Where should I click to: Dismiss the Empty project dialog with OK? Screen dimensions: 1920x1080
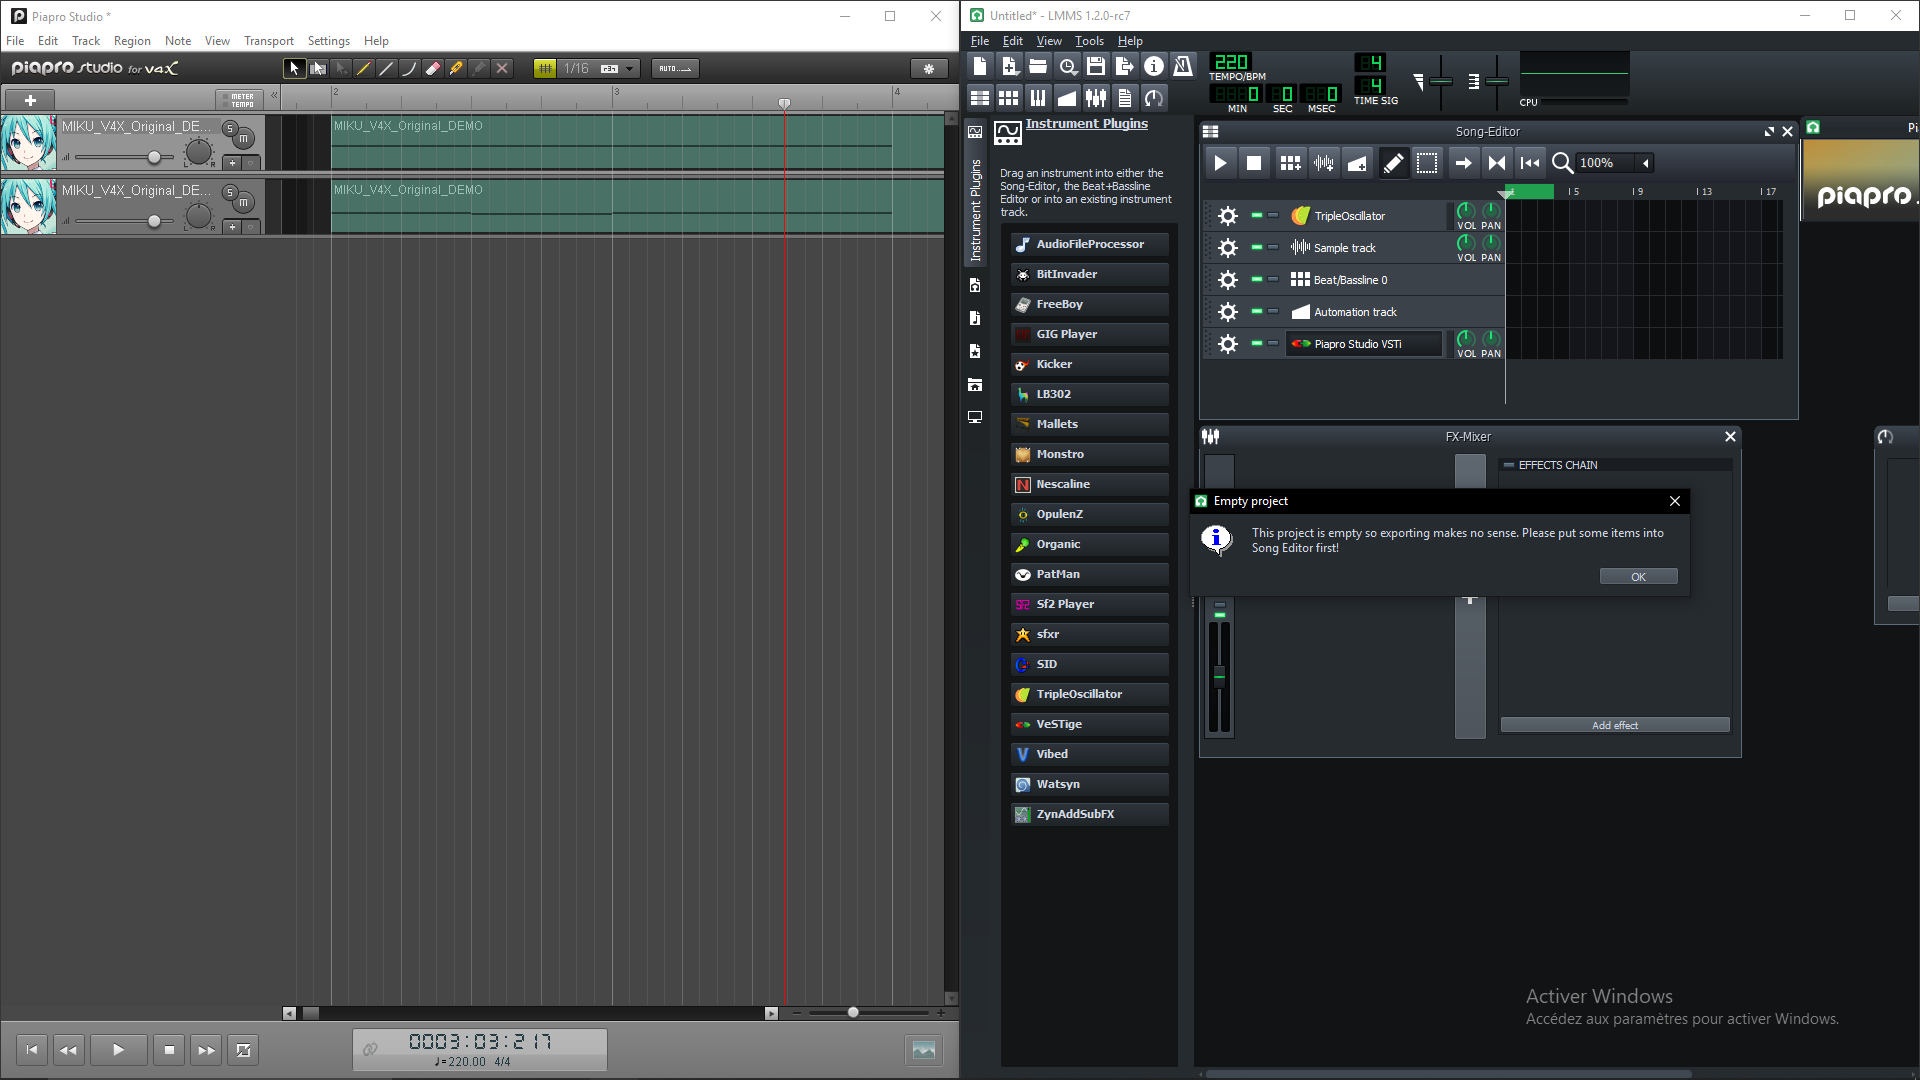[1638, 576]
